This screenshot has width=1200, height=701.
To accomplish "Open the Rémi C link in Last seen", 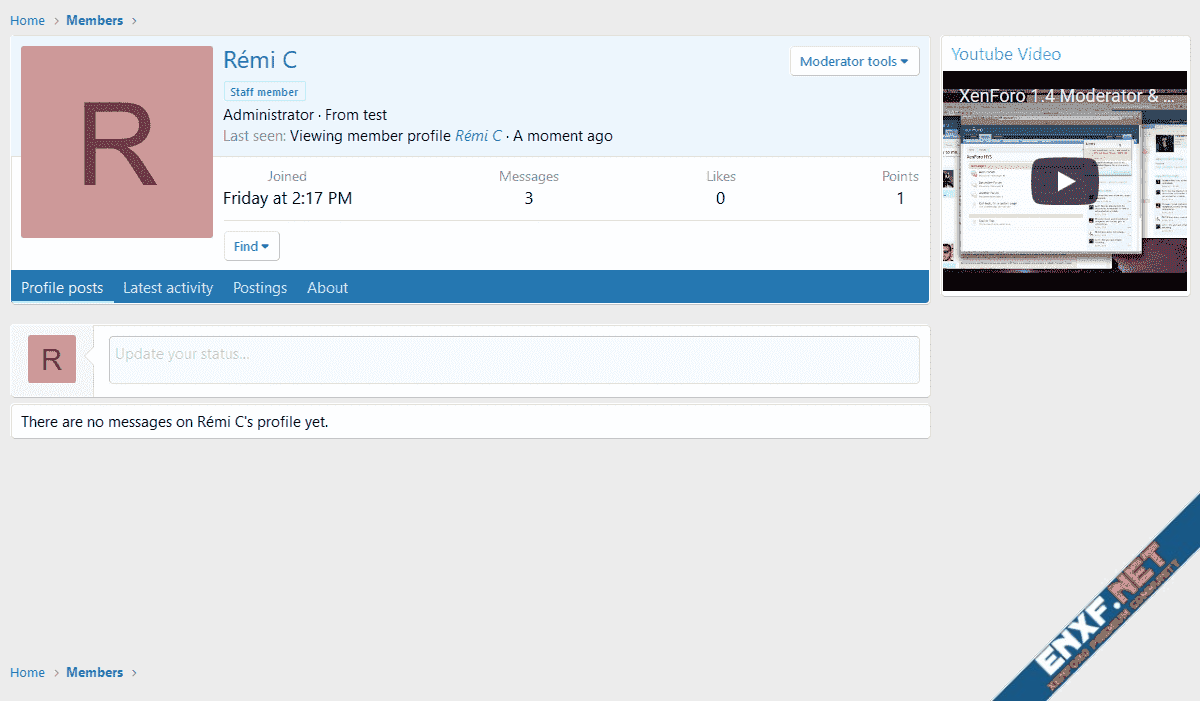I will [x=478, y=136].
